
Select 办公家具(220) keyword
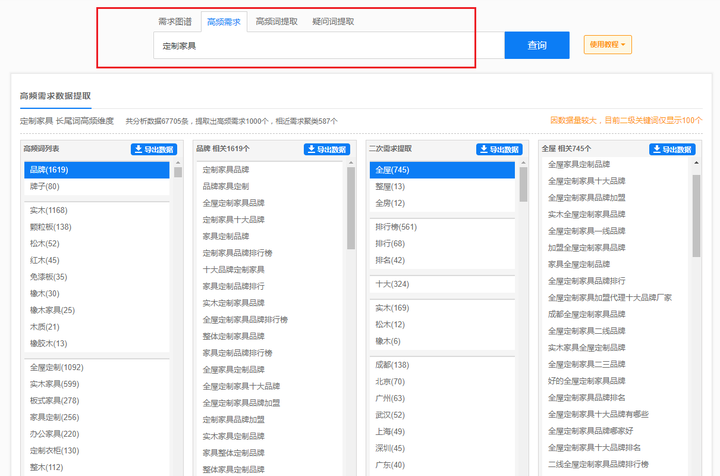pyautogui.click(x=97, y=434)
